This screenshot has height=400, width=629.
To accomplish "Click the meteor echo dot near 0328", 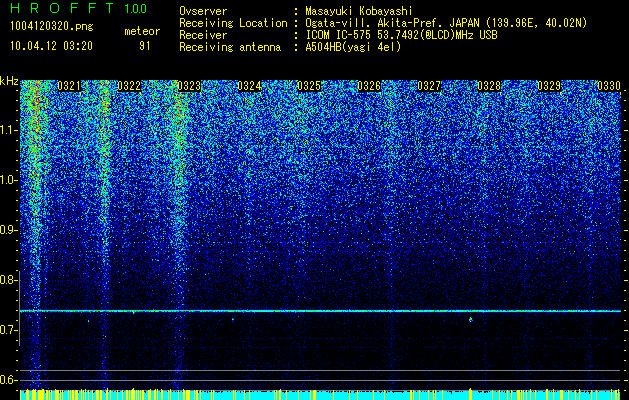I will pos(471,319).
